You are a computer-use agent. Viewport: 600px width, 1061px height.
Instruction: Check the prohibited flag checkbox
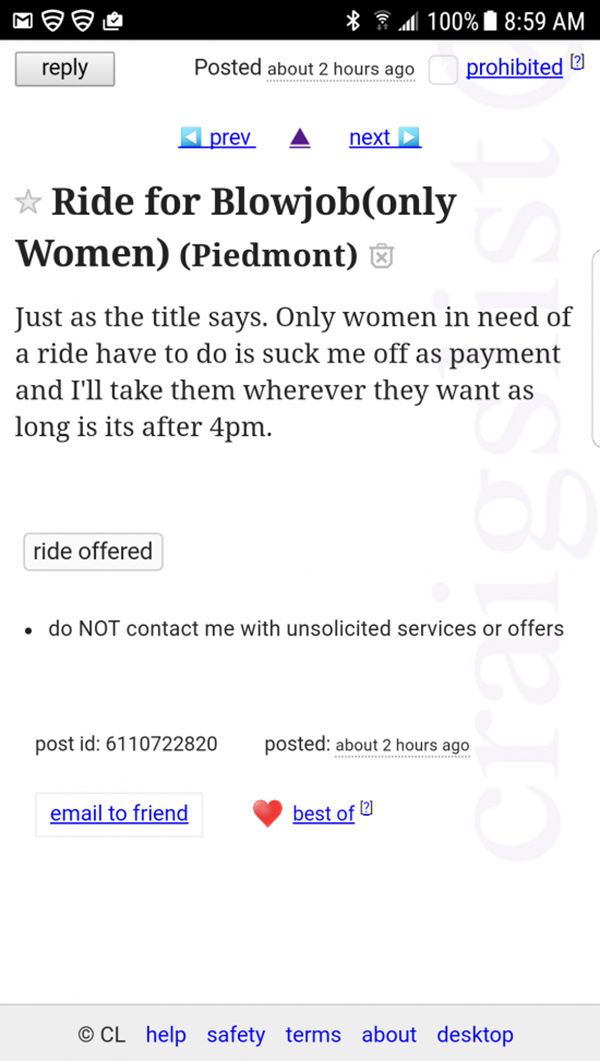click(443, 69)
